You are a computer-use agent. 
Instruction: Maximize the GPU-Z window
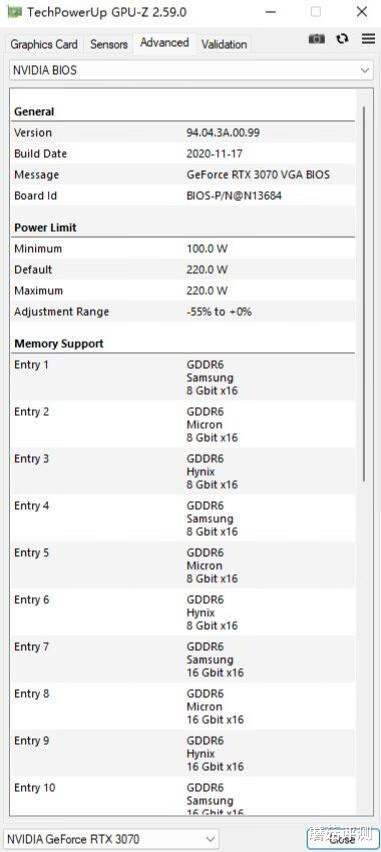(x=316, y=11)
